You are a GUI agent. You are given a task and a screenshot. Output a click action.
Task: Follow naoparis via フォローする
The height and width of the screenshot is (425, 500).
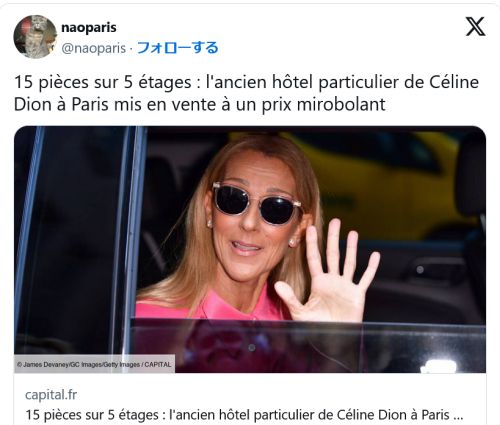point(178,48)
